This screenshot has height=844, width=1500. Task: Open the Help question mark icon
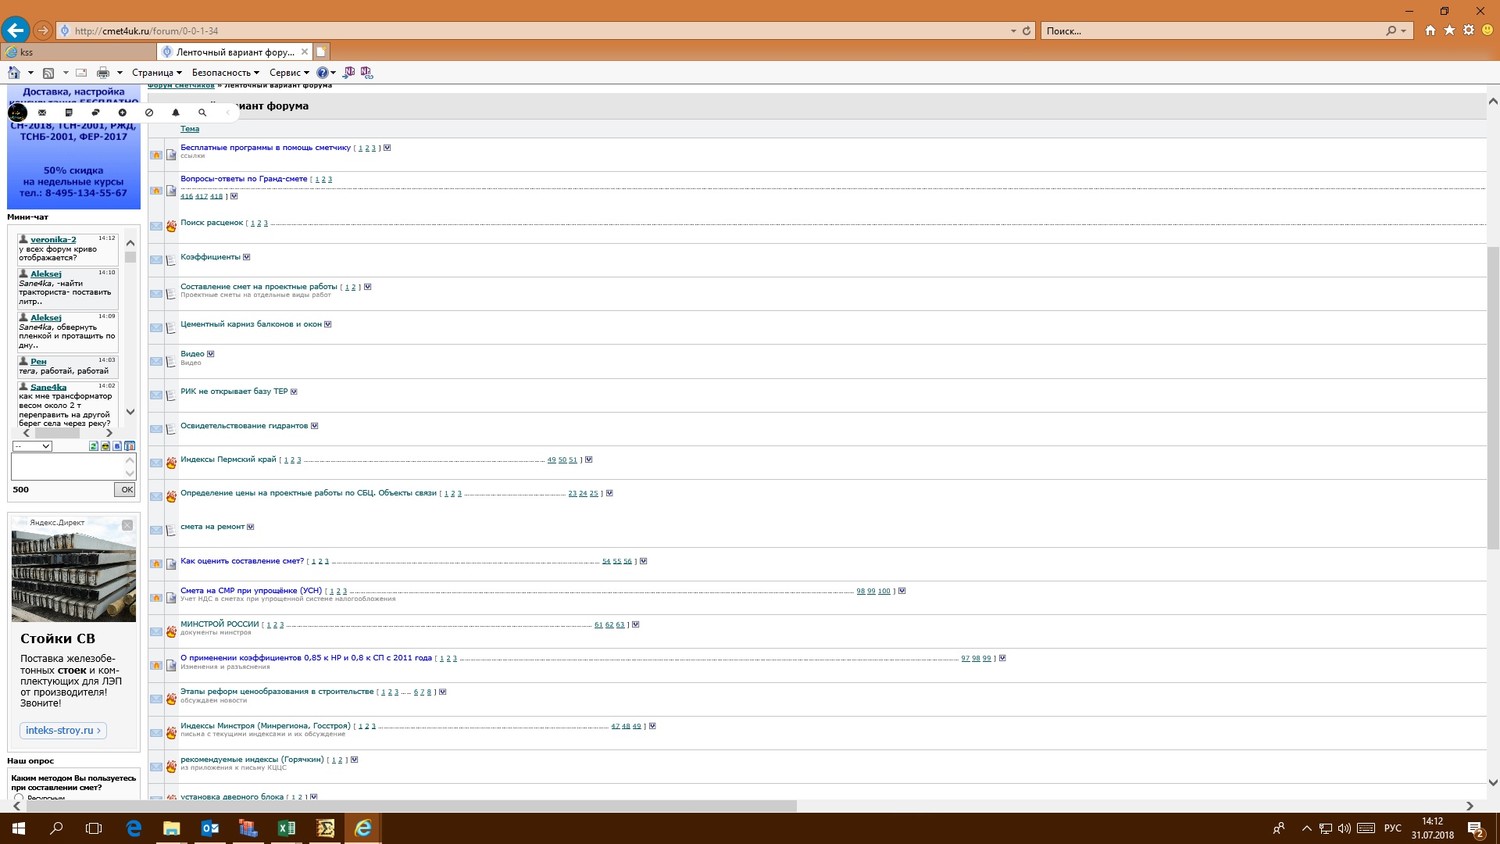[x=322, y=73]
